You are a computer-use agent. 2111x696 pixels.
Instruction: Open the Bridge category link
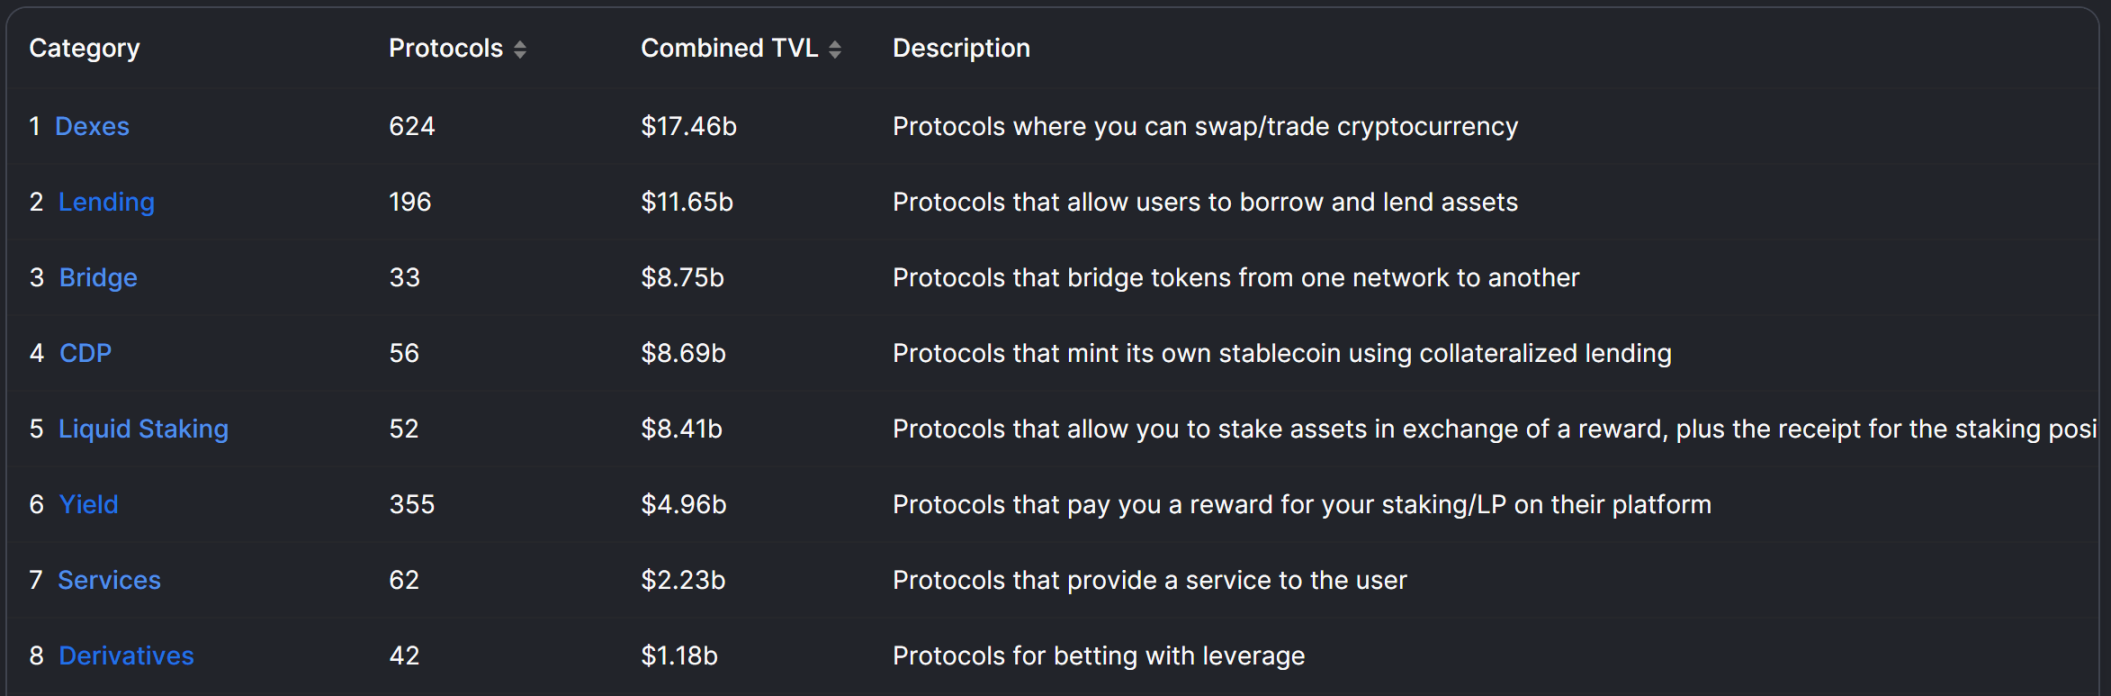tap(98, 278)
